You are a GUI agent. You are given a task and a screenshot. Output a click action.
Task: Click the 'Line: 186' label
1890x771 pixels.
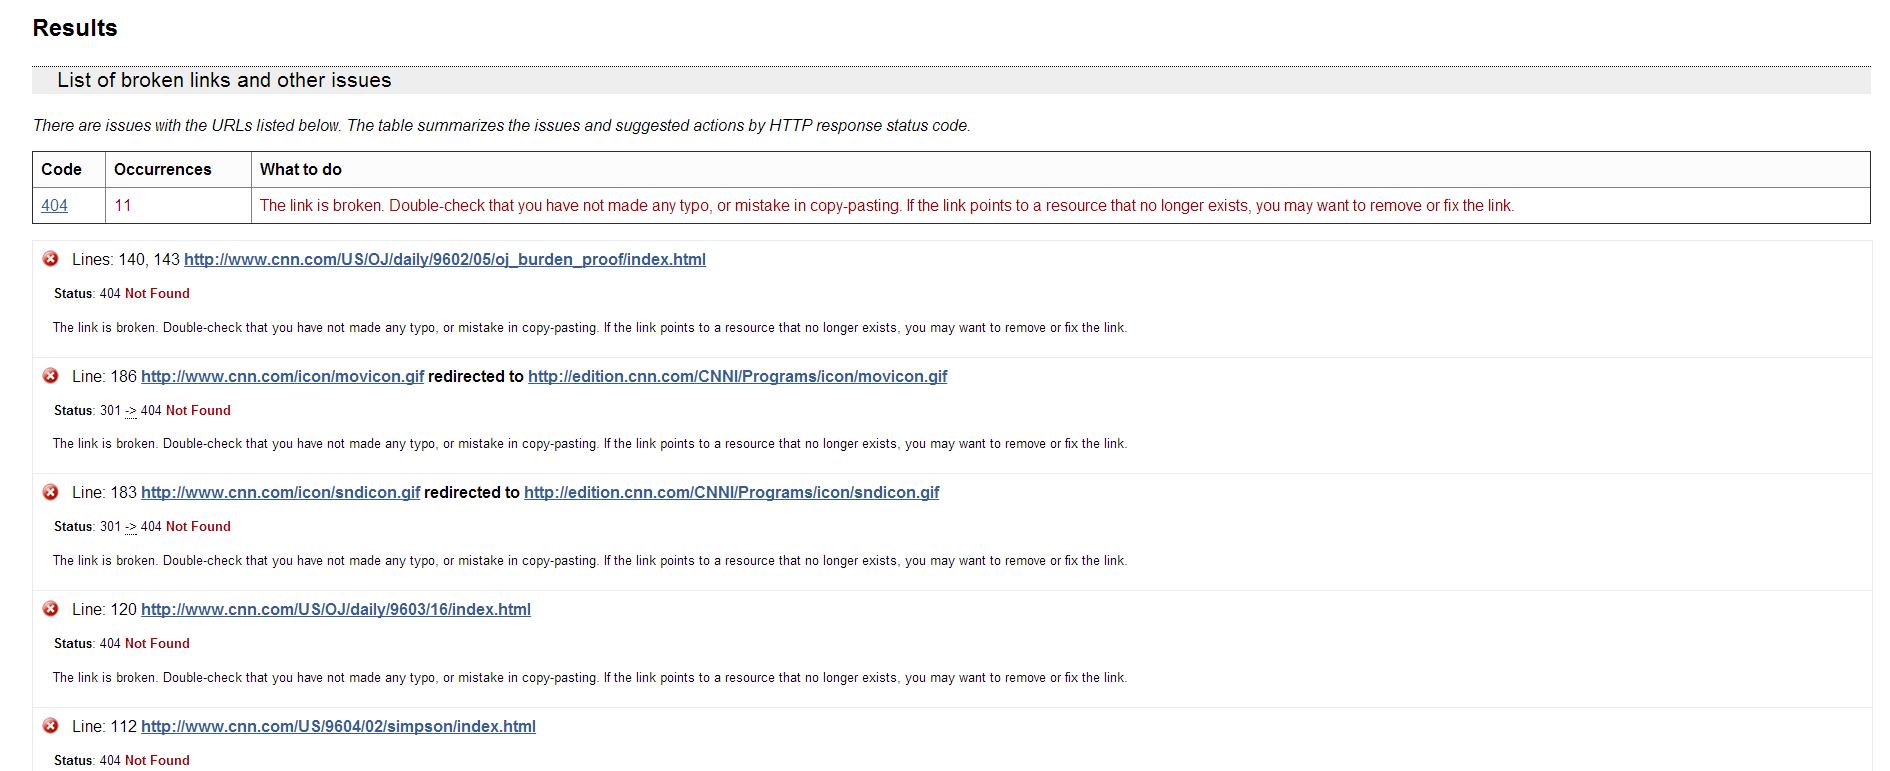coord(104,376)
